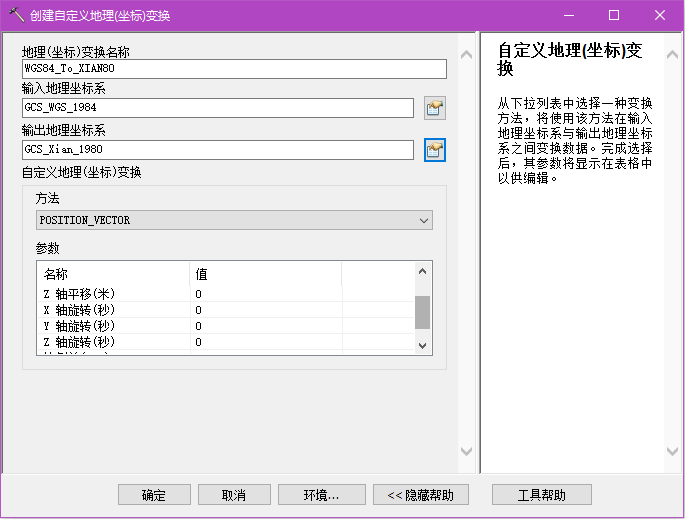
Task: Click the help heading 自定义地理(坐标)变换
Action: click(570, 59)
